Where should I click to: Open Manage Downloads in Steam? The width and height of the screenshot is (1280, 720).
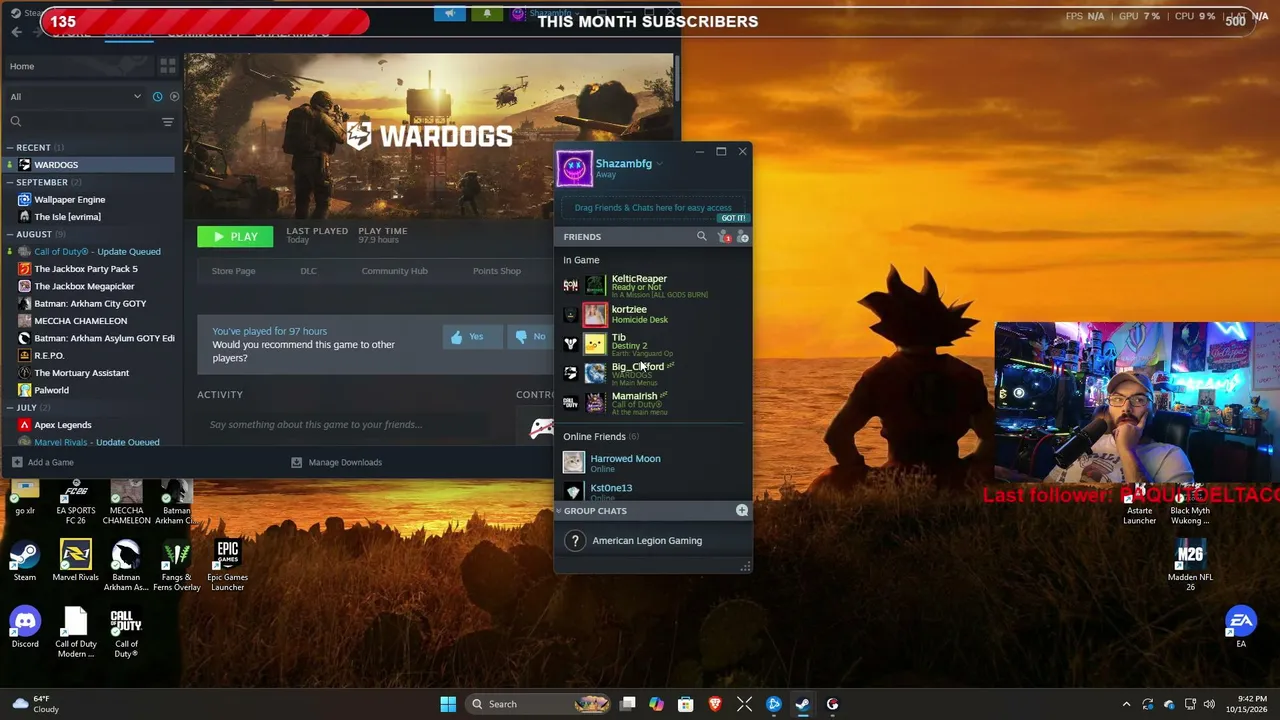336,462
